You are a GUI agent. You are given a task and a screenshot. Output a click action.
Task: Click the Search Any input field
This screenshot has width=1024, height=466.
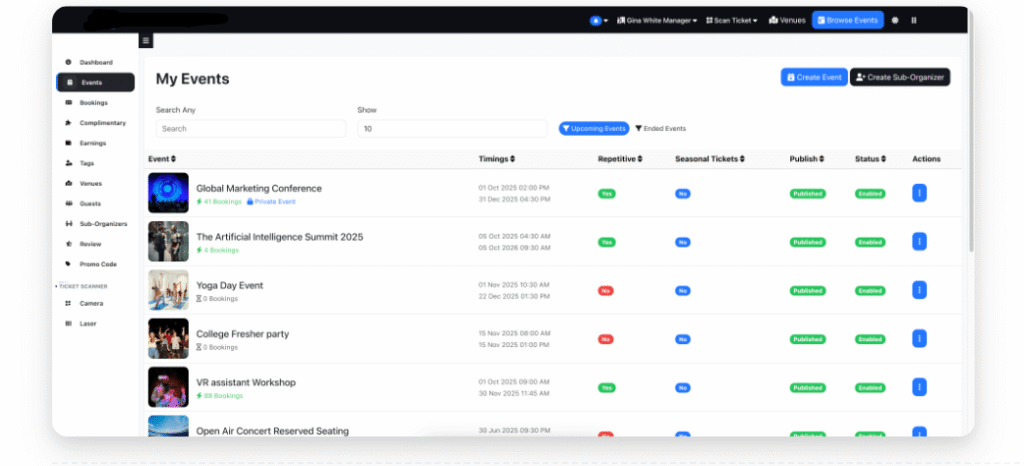250,129
